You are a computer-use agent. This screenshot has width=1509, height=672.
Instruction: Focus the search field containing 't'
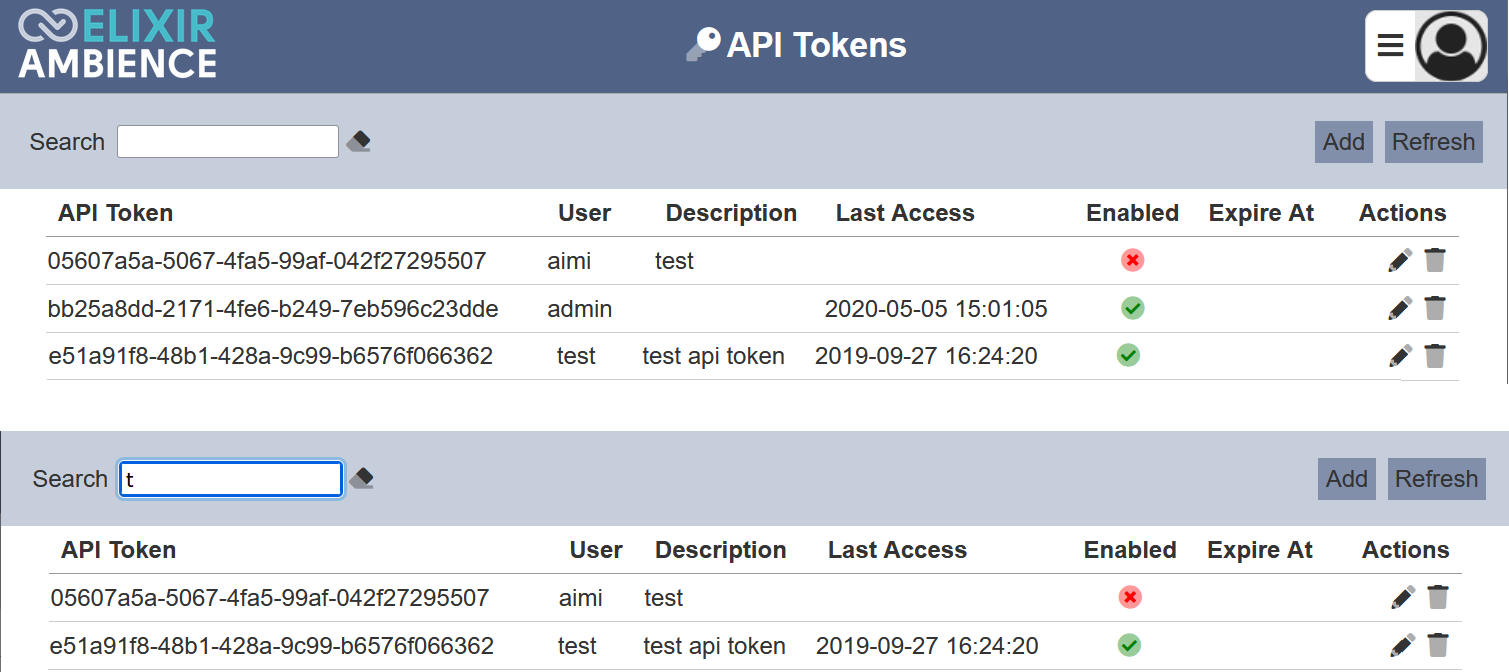pyautogui.click(x=231, y=479)
